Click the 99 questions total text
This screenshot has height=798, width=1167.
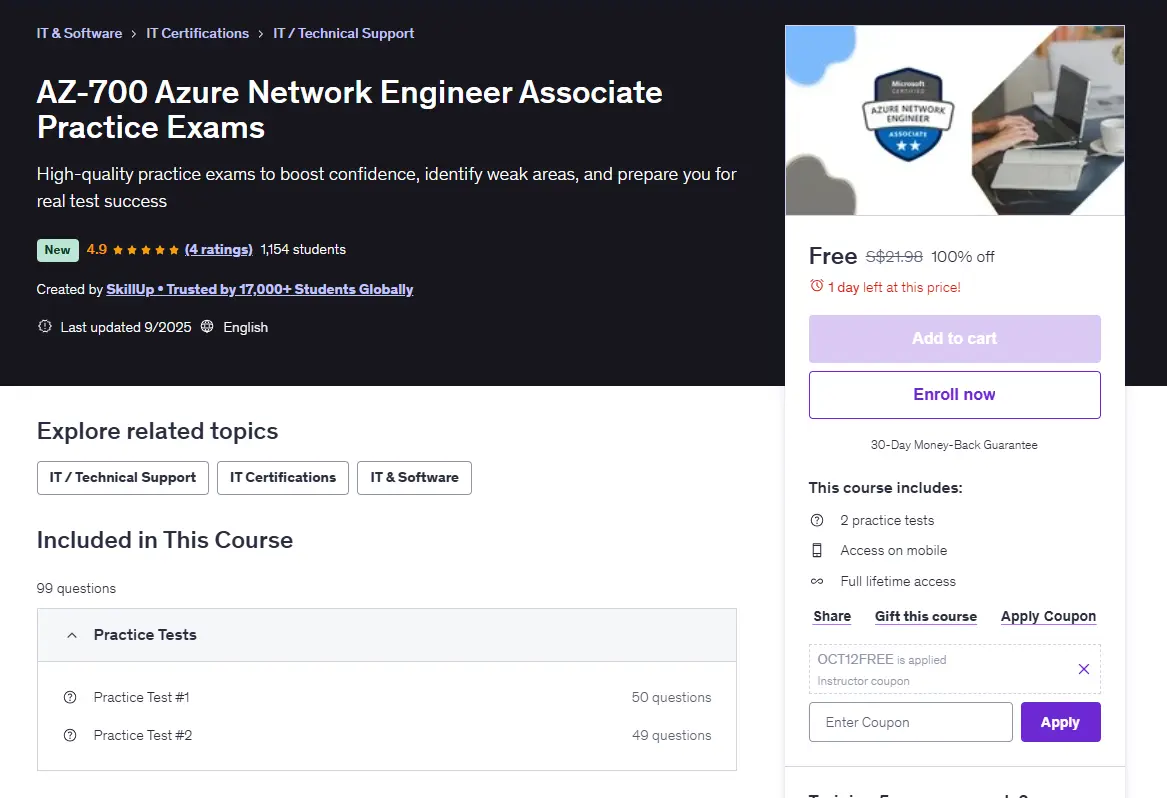click(x=76, y=588)
